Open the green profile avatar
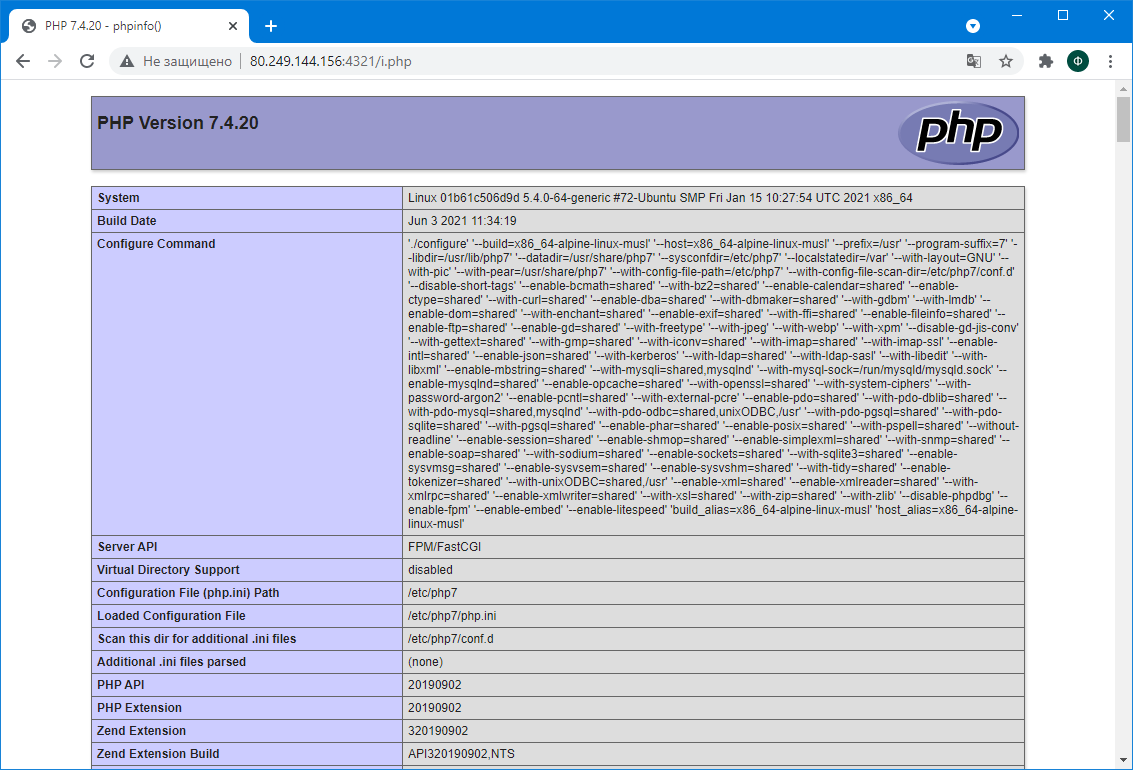 pos(1078,61)
